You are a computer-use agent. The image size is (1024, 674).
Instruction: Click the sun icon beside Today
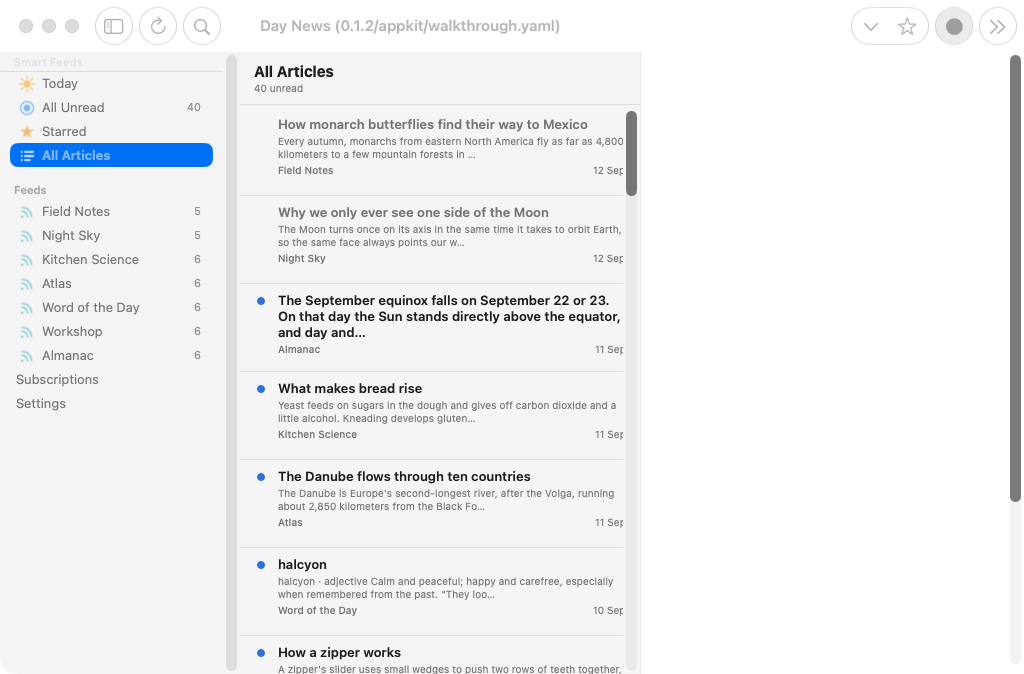[x=27, y=84]
